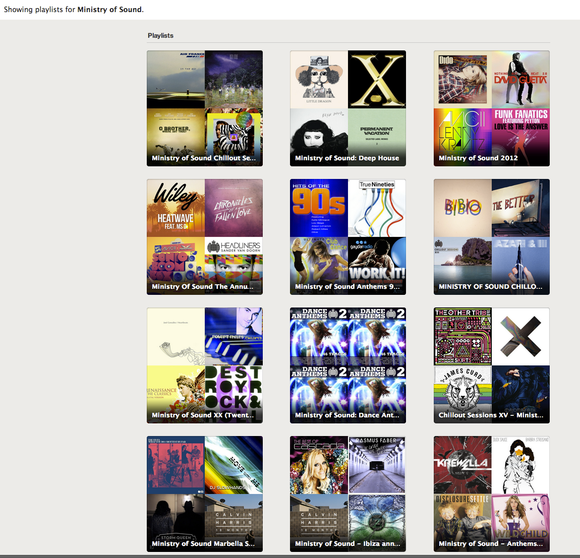580x558 pixels.
Task: Open Ministry of Sound Ibiza annual playlist
Action: (348, 494)
